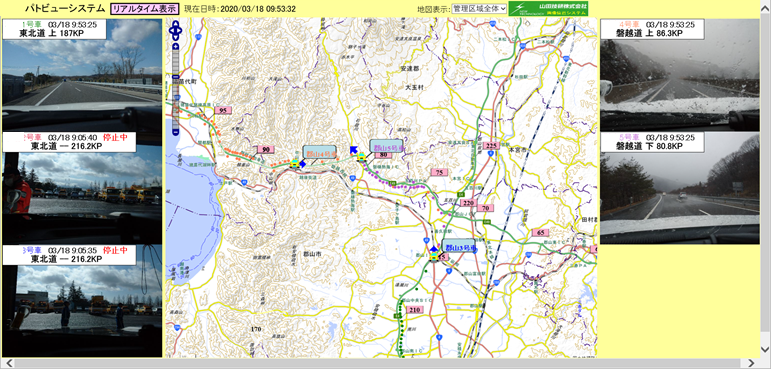Pan the map left with the arrow control
This screenshot has width=771, height=369.
pyautogui.click(x=172, y=31)
